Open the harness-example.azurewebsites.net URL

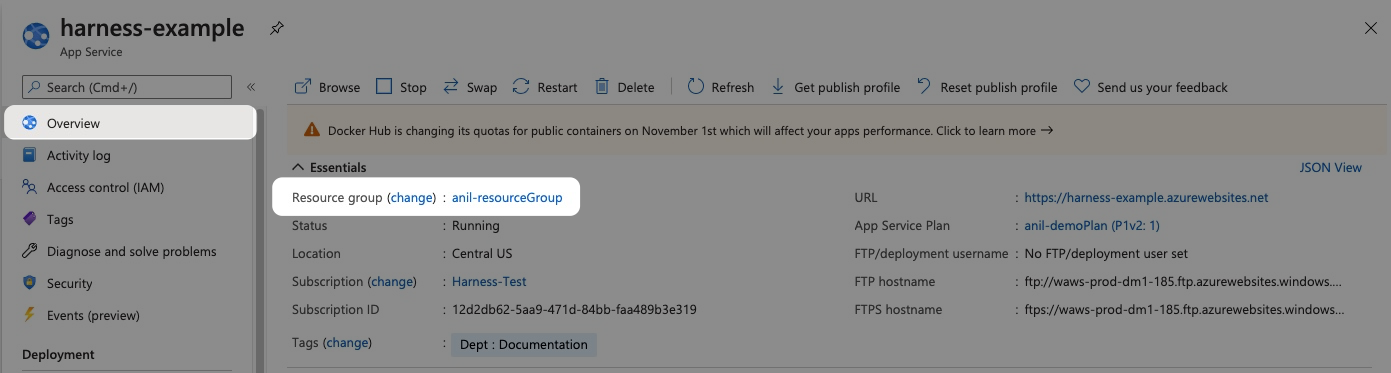[x=1146, y=197]
